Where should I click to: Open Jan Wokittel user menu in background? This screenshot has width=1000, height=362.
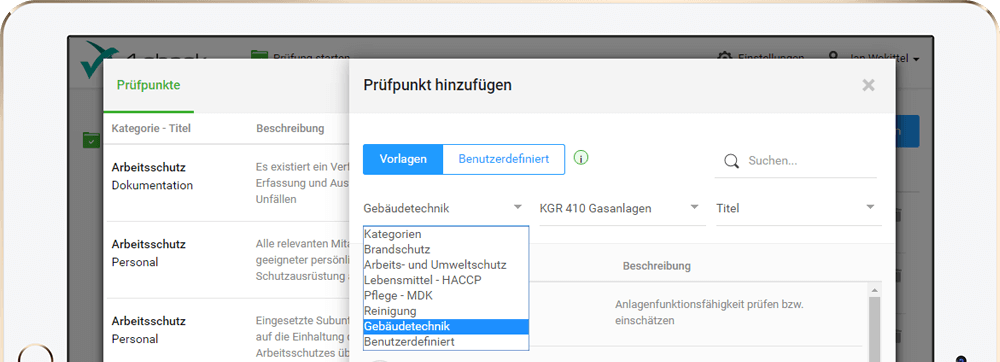[874, 58]
